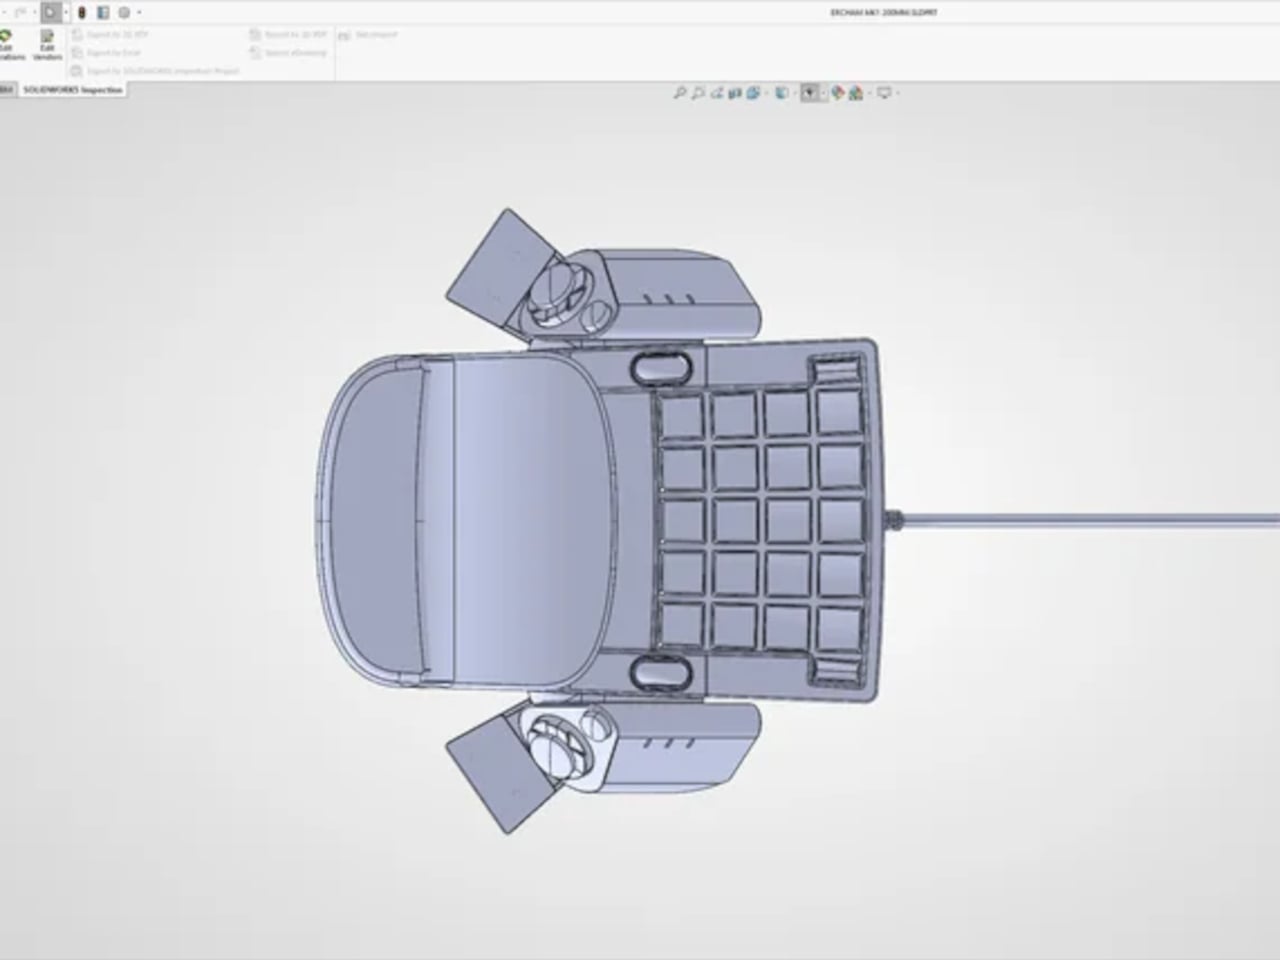Click the Zoom to Fit magnifier icon

[x=680, y=93]
